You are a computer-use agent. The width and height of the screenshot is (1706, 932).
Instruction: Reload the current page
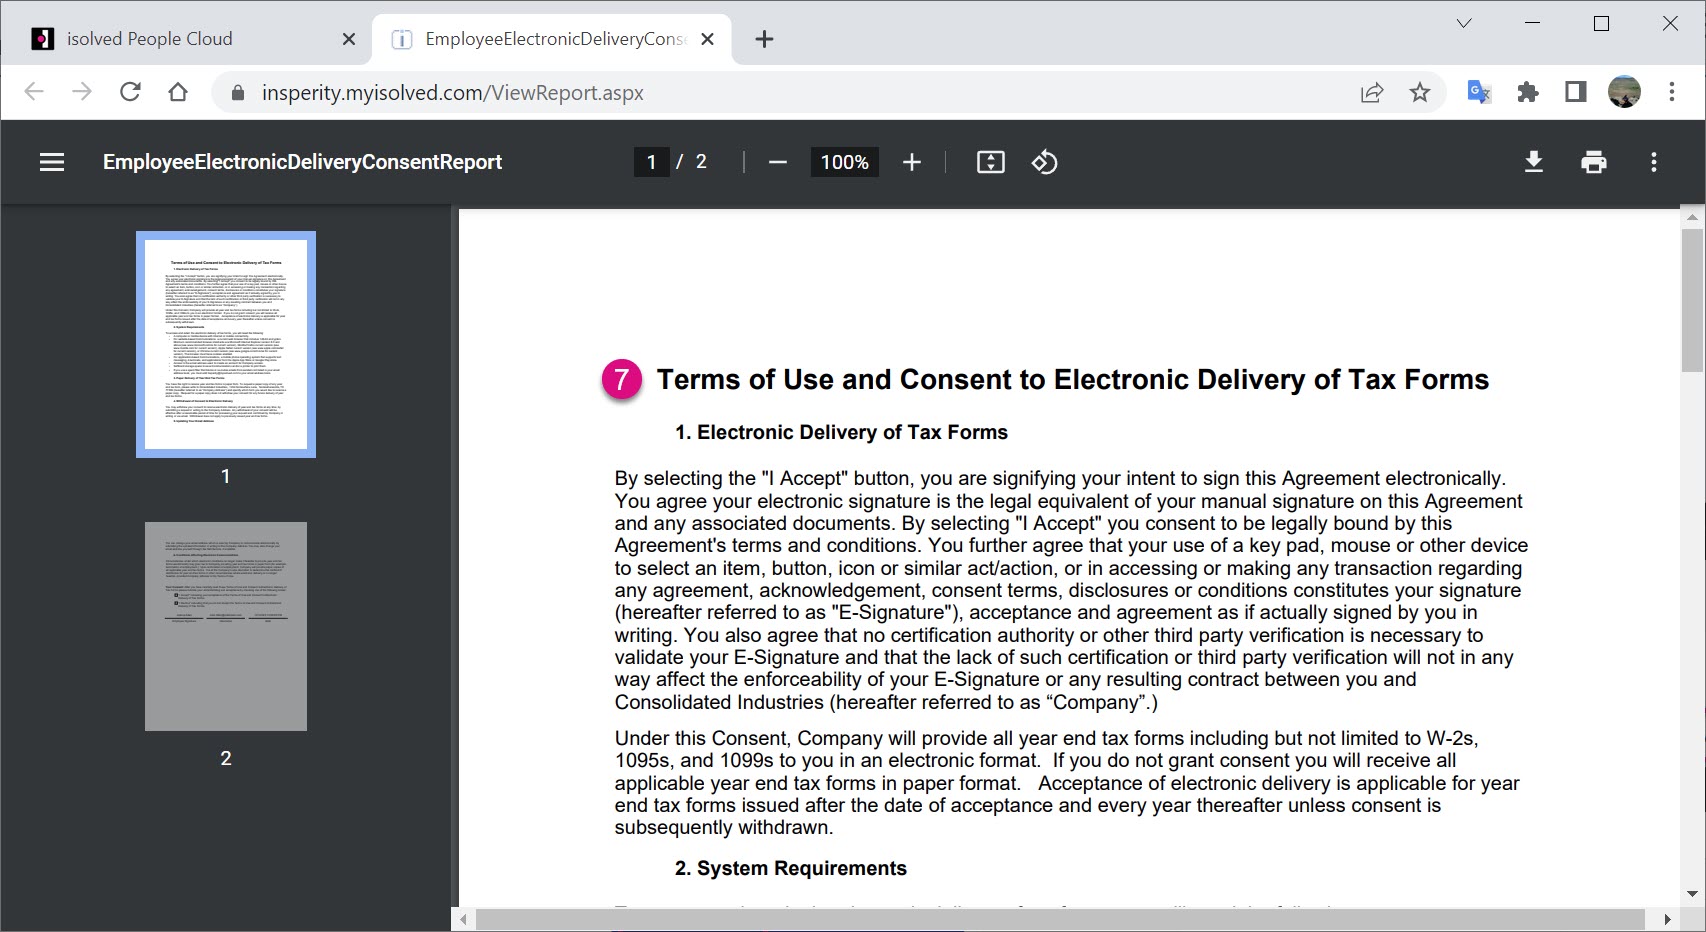pyautogui.click(x=130, y=92)
